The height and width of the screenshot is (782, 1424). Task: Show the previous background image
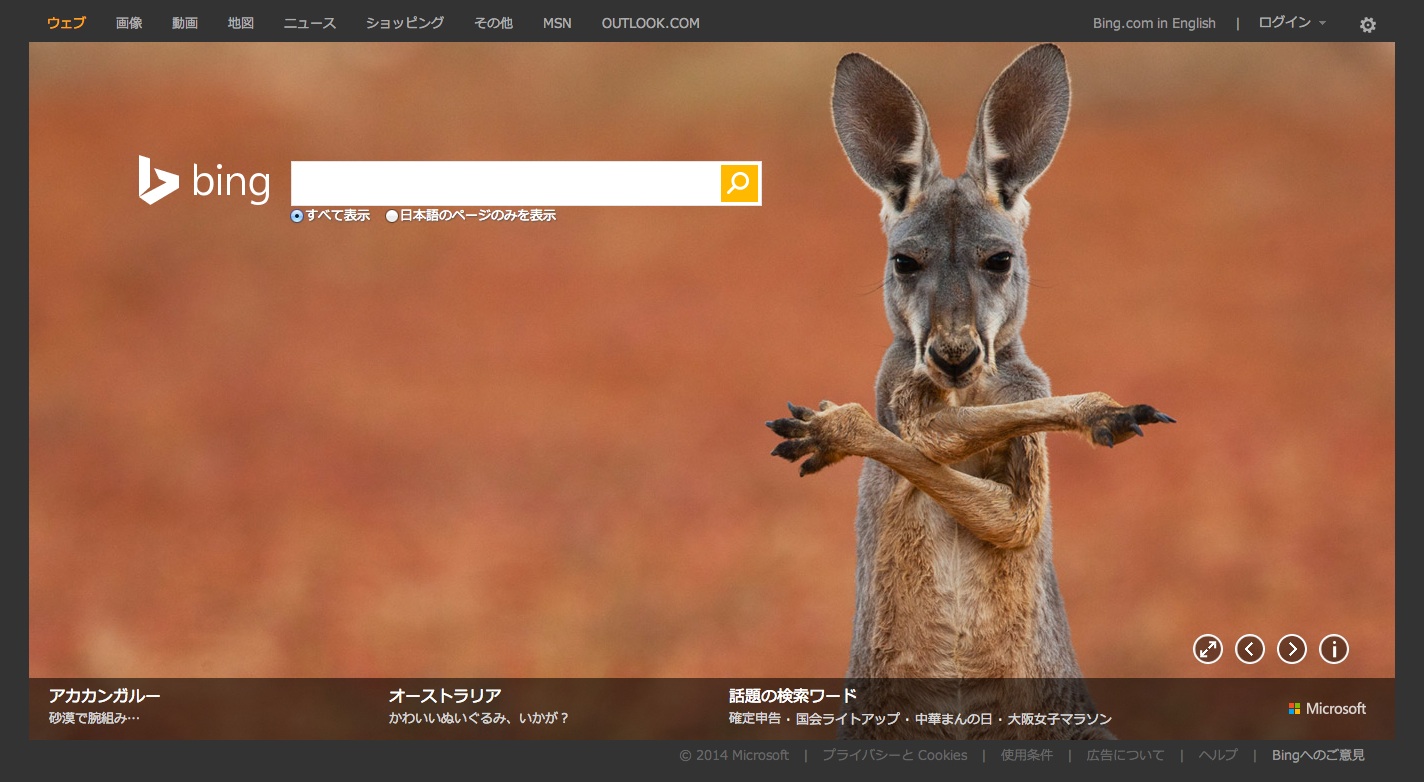[1250, 649]
